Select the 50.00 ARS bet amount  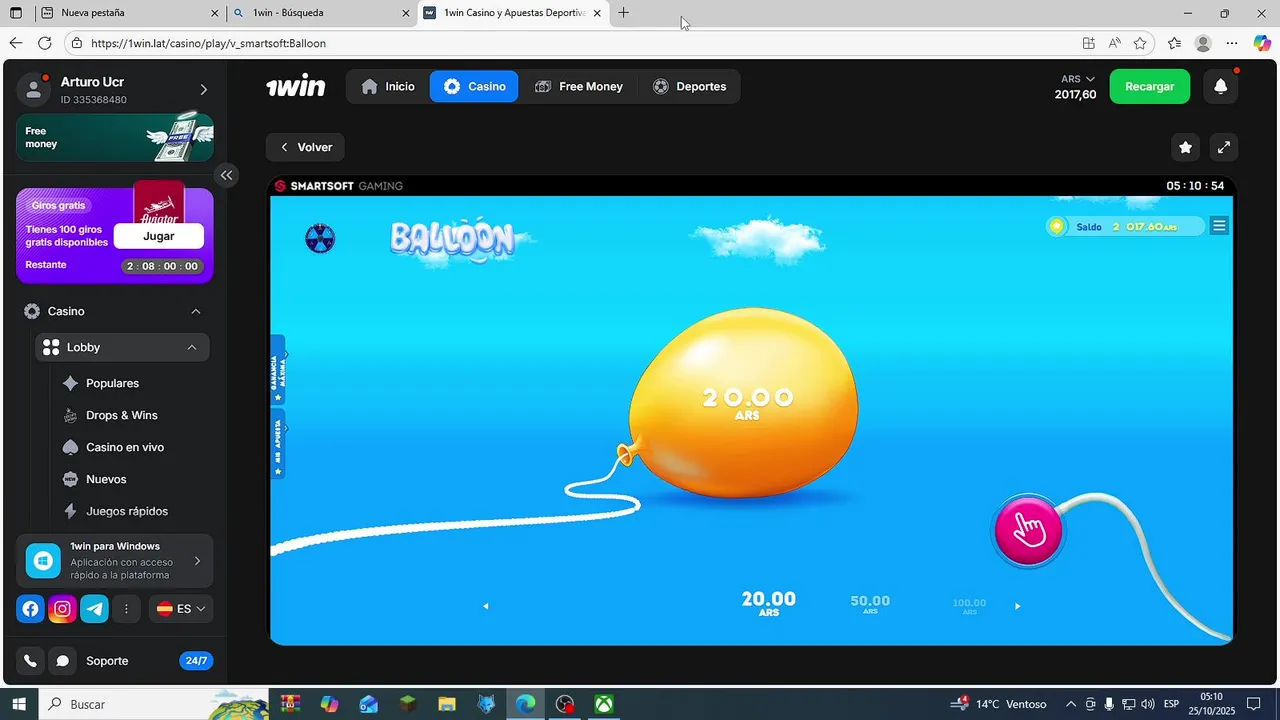click(870, 604)
